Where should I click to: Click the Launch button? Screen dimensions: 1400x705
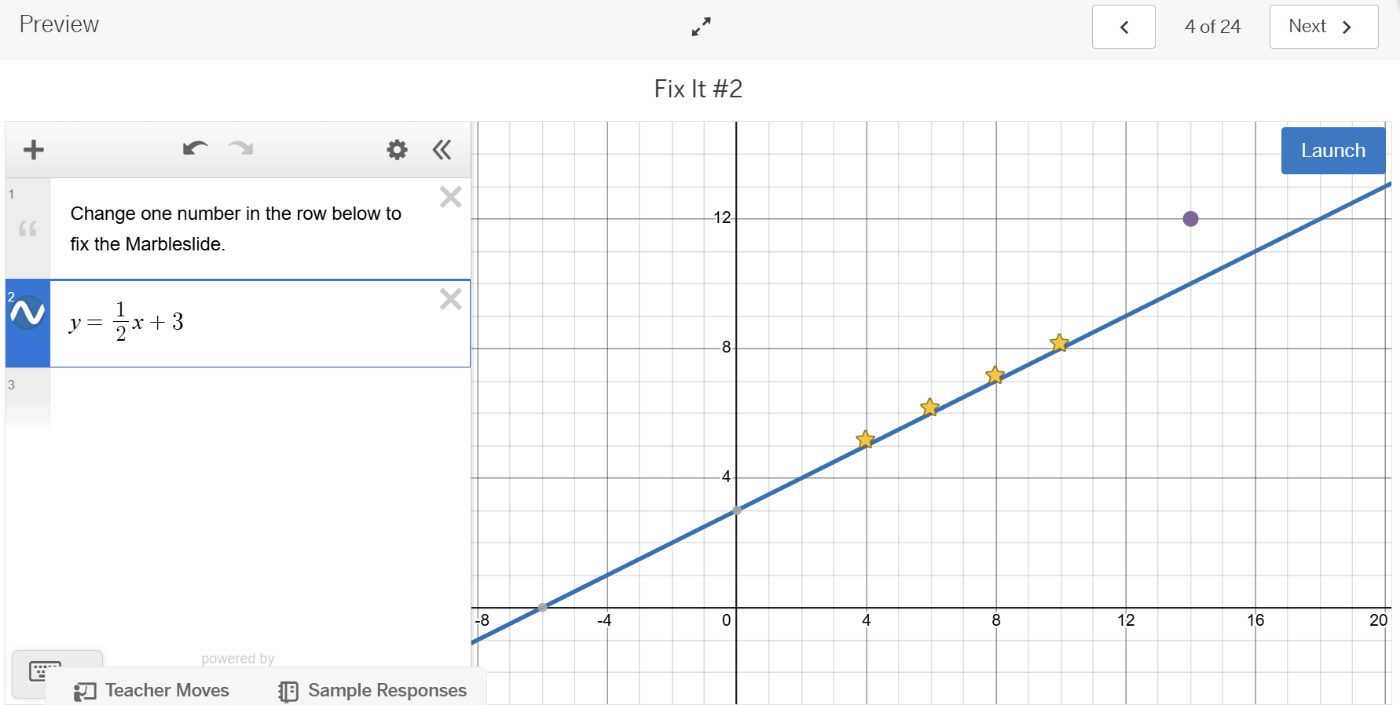click(x=1332, y=150)
